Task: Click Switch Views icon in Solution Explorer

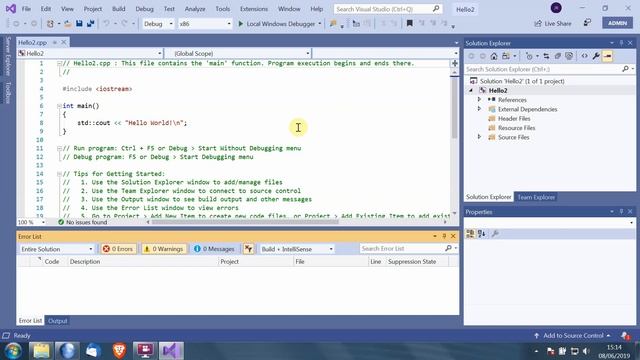Action: (x=506, y=56)
